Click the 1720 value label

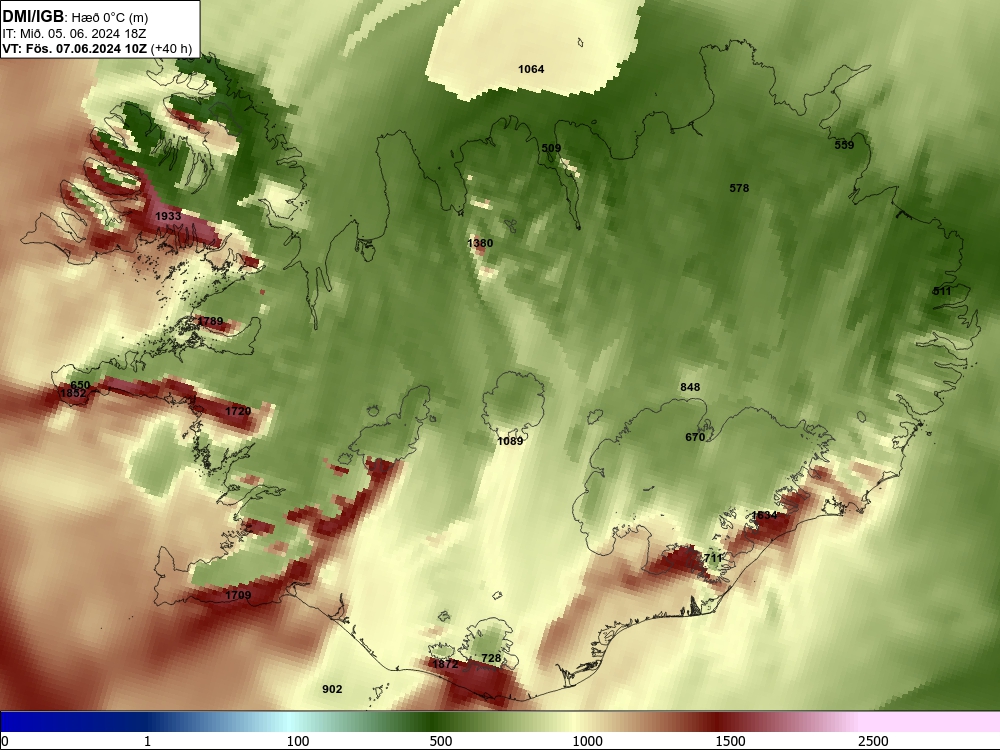pyautogui.click(x=238, y=411)
